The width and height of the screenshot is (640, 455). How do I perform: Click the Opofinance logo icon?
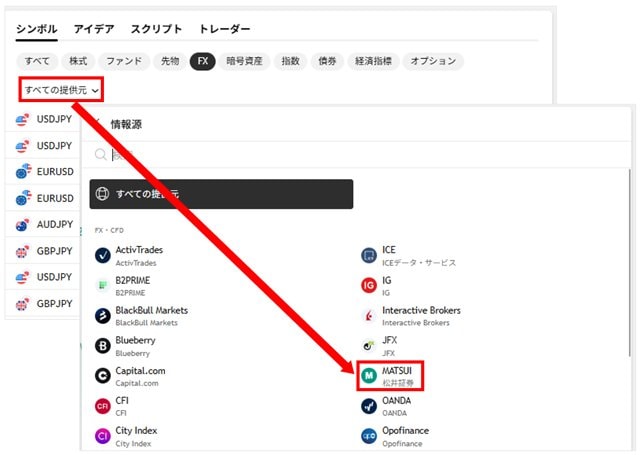(x=369, y=436)
